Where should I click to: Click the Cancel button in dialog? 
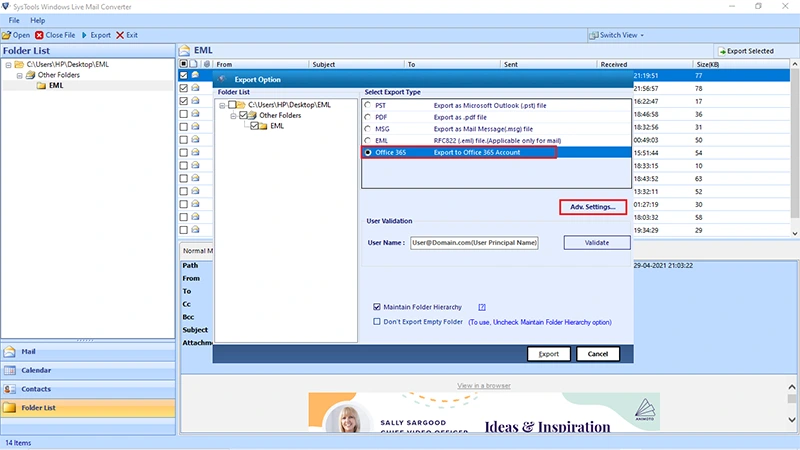click(x=597, y=354)
